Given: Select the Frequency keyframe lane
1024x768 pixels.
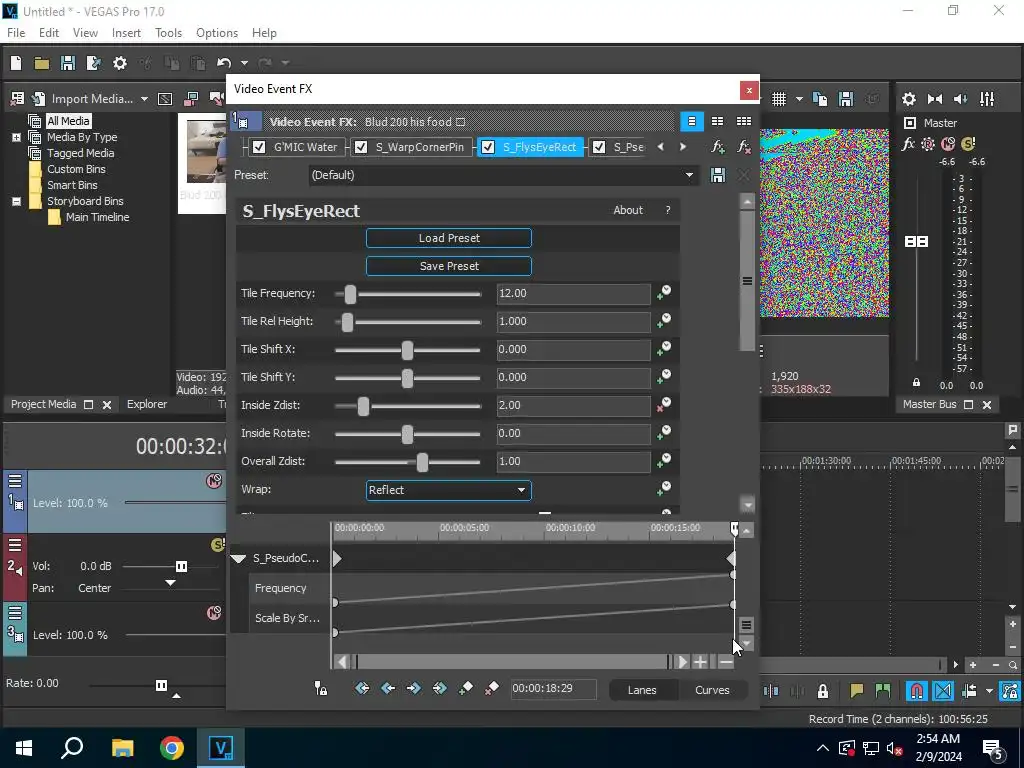Looking at the screenshot, I should tap(280, 588).
